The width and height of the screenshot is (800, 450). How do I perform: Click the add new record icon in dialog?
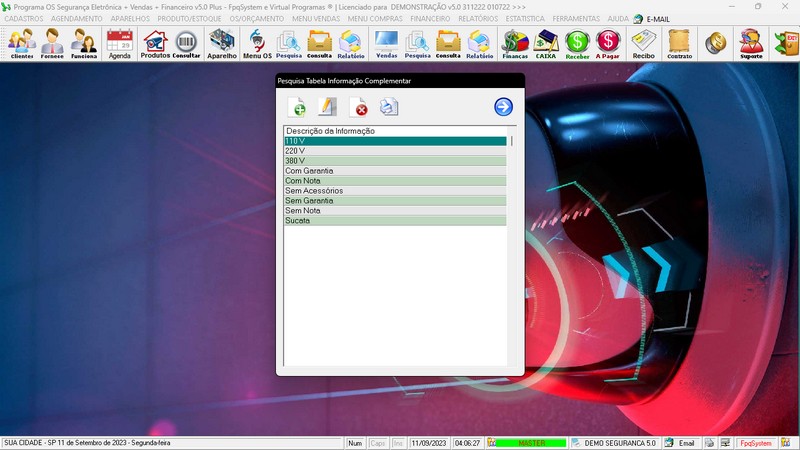(297, 107)
